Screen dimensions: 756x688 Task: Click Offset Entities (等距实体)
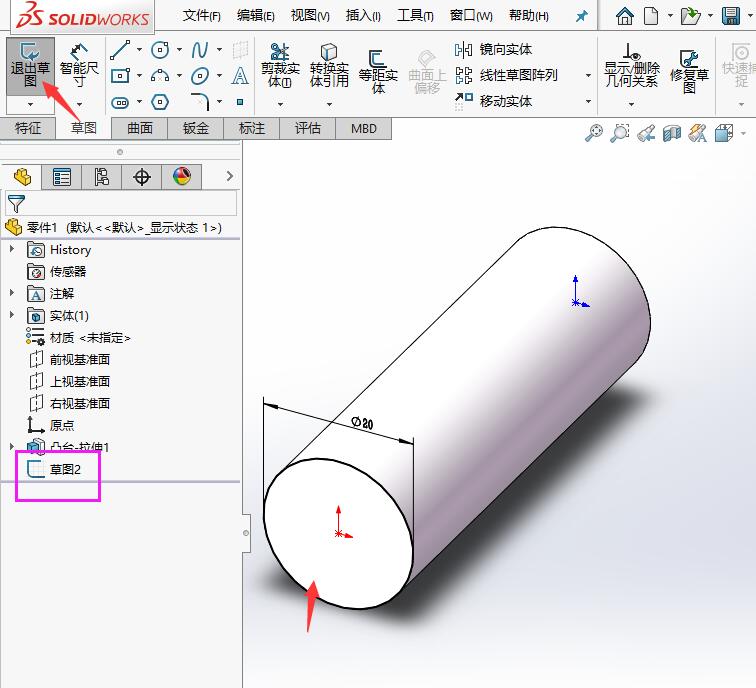coord(378,71)
